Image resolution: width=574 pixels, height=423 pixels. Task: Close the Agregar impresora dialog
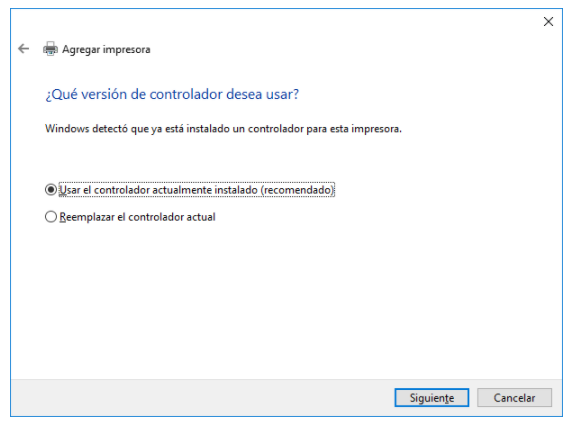pyautogui.click(x=548, y=22)
